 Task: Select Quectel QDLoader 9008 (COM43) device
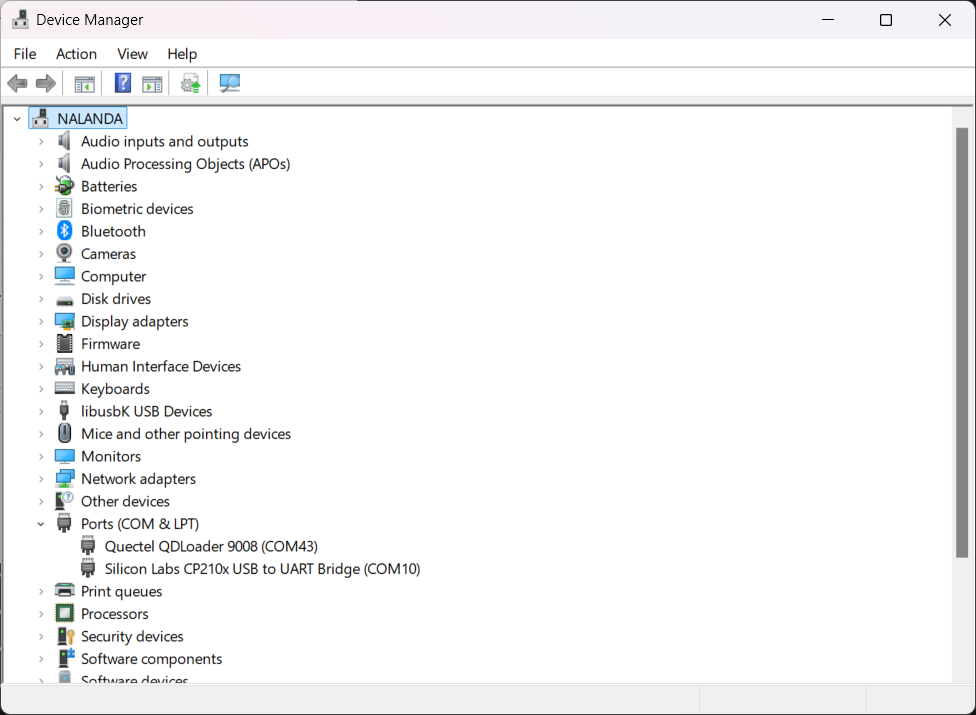pyautogui.click(x=210, y=547)
